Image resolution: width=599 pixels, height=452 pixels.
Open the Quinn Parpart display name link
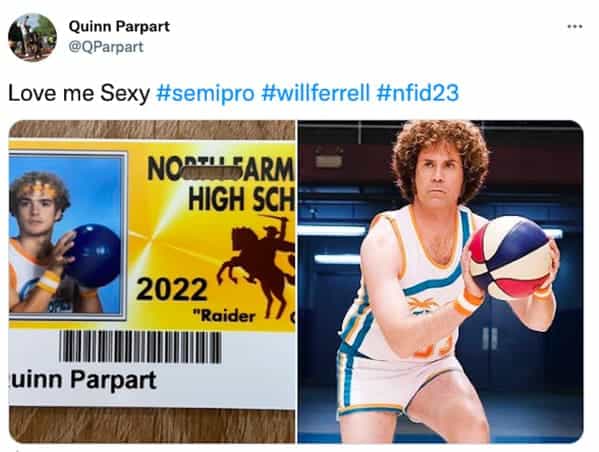coord(119,26)
